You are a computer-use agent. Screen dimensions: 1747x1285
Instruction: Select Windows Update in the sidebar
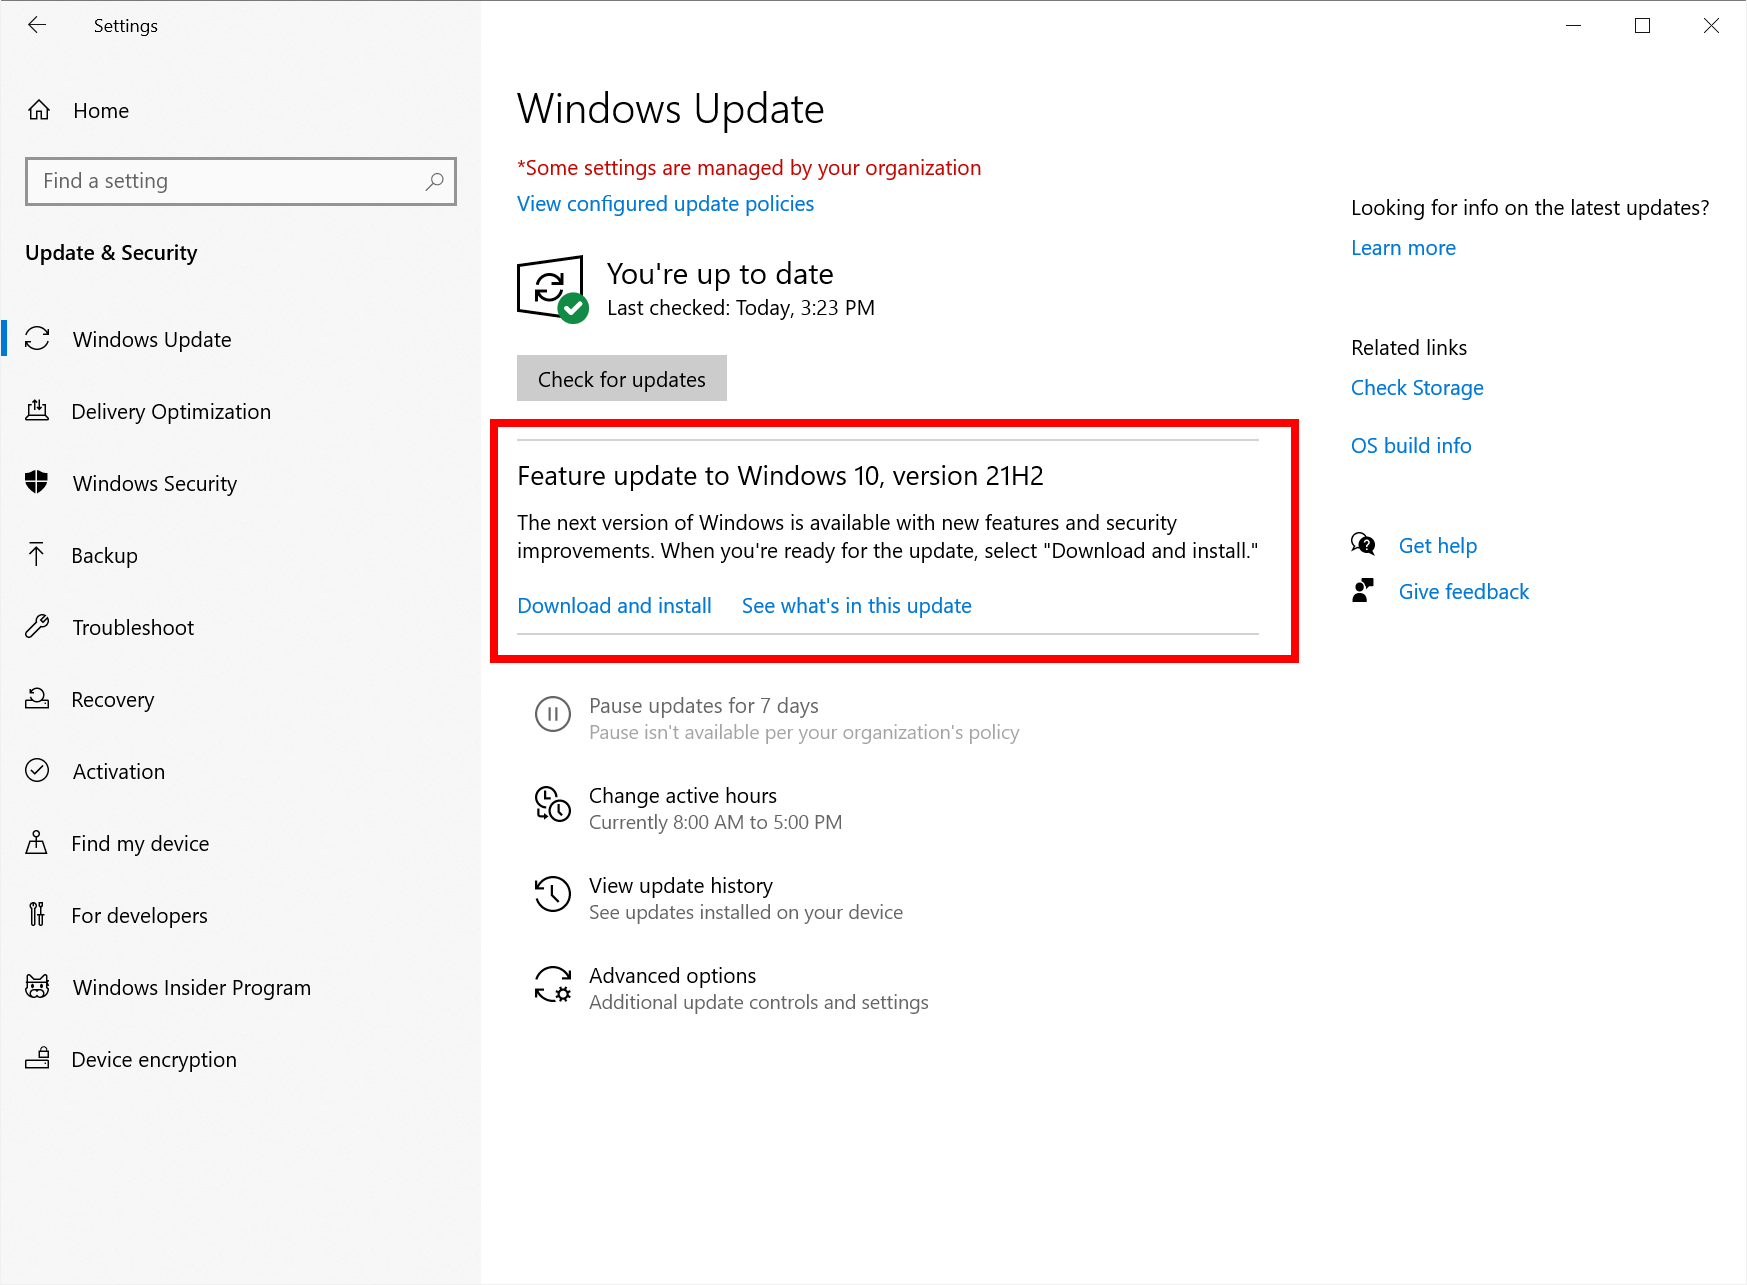tap(151, 339)
